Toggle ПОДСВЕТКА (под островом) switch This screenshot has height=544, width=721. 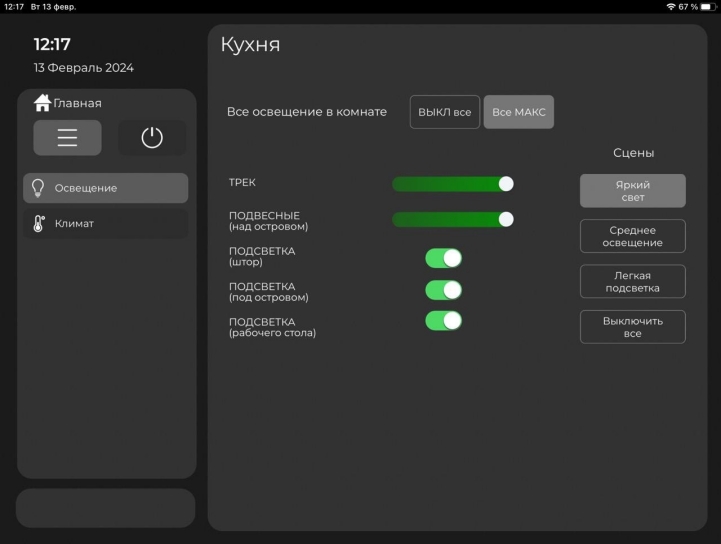443,290
